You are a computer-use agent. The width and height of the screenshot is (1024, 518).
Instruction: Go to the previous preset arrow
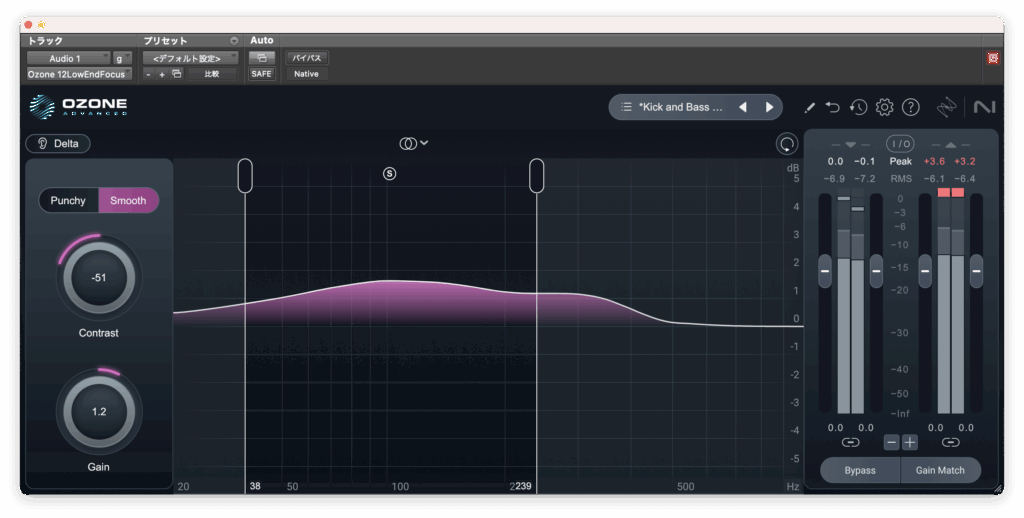point(743,107)
